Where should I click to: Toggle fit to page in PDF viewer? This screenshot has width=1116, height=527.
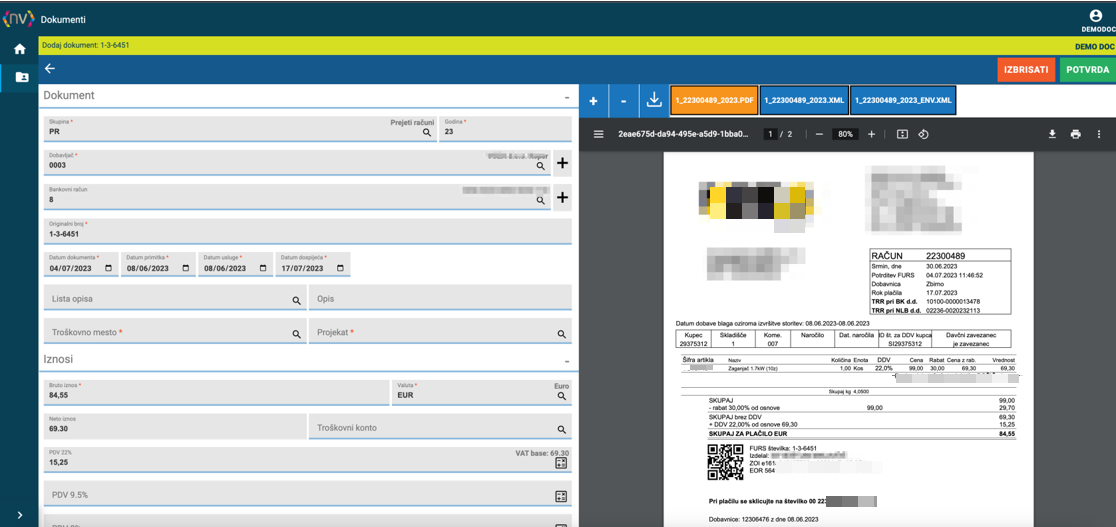[902, 134]
